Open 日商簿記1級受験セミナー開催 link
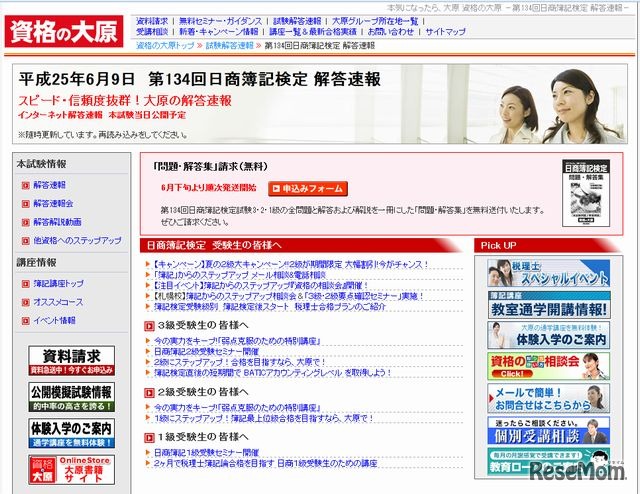Image resolution: width=640 pixels, height=494 pixels. pos(206,452)
